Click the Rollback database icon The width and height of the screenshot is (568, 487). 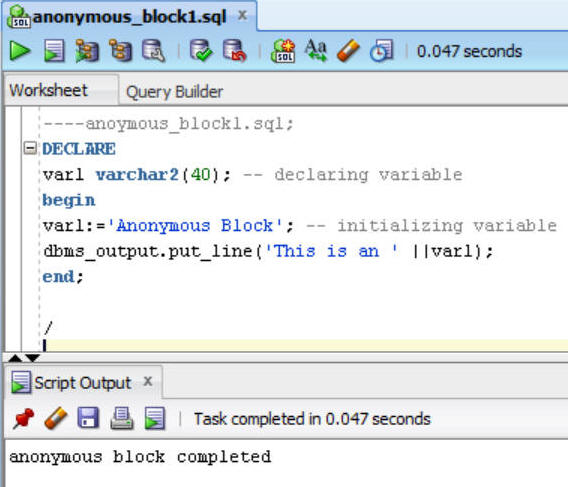(x=234, y=50)
